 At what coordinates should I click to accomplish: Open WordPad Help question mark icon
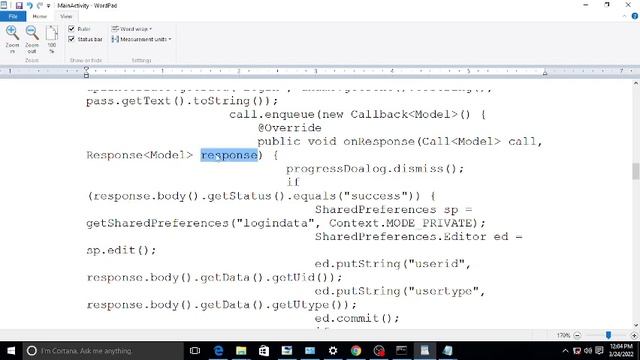coord(635,16)
